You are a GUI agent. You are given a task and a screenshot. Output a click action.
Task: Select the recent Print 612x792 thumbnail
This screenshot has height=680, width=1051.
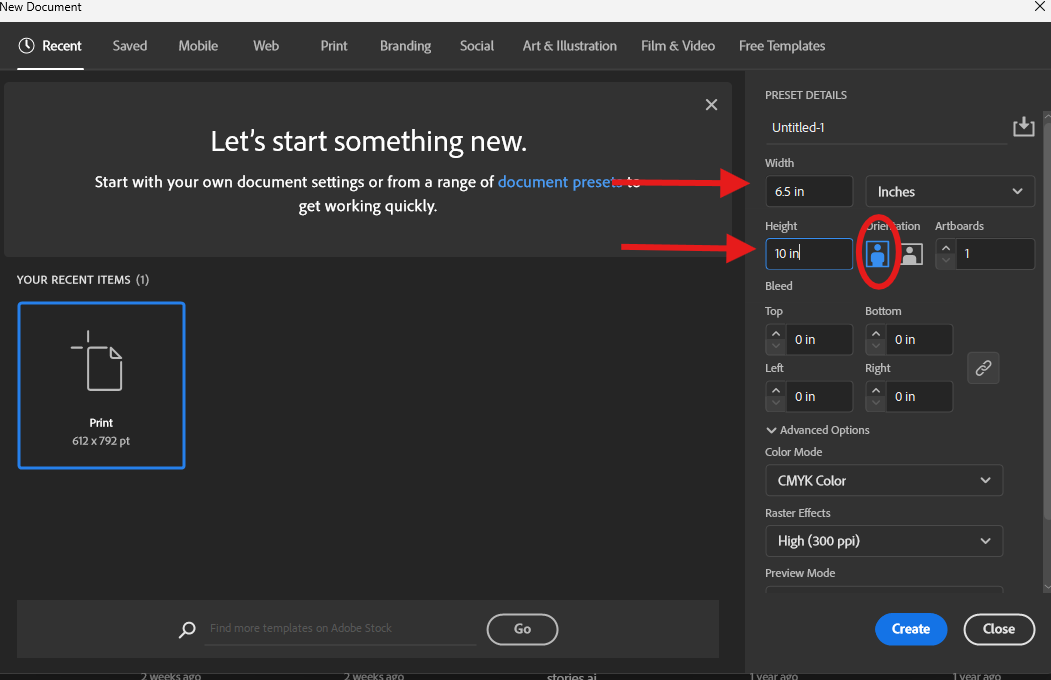pyautogui.click(x=100, y=385)
